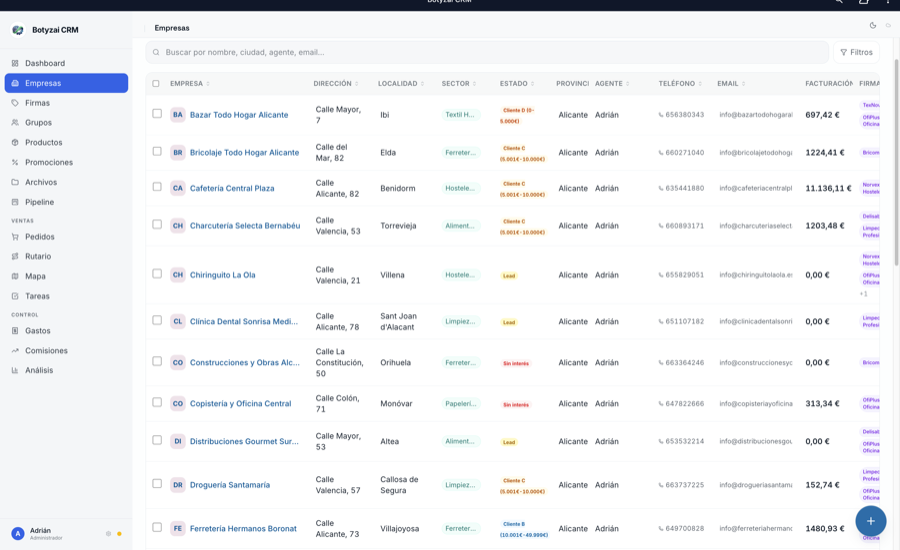
Task: Click the Grupos people icon in sidebar
Action: pos(15,122)
